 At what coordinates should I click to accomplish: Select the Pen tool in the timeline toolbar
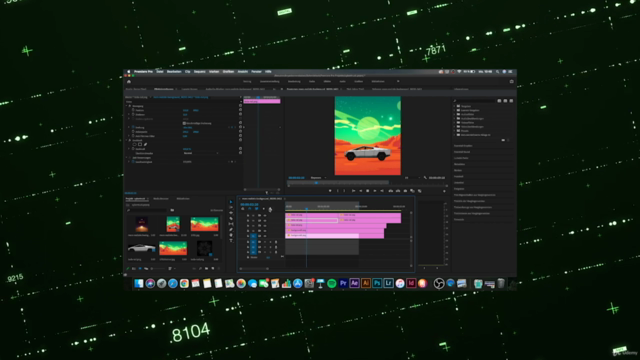coord(231,229)
